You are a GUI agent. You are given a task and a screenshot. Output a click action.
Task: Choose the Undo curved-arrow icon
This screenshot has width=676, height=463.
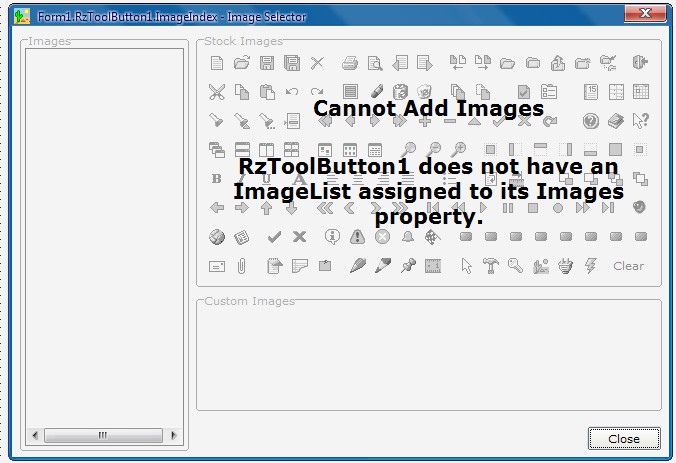point(292,91)
